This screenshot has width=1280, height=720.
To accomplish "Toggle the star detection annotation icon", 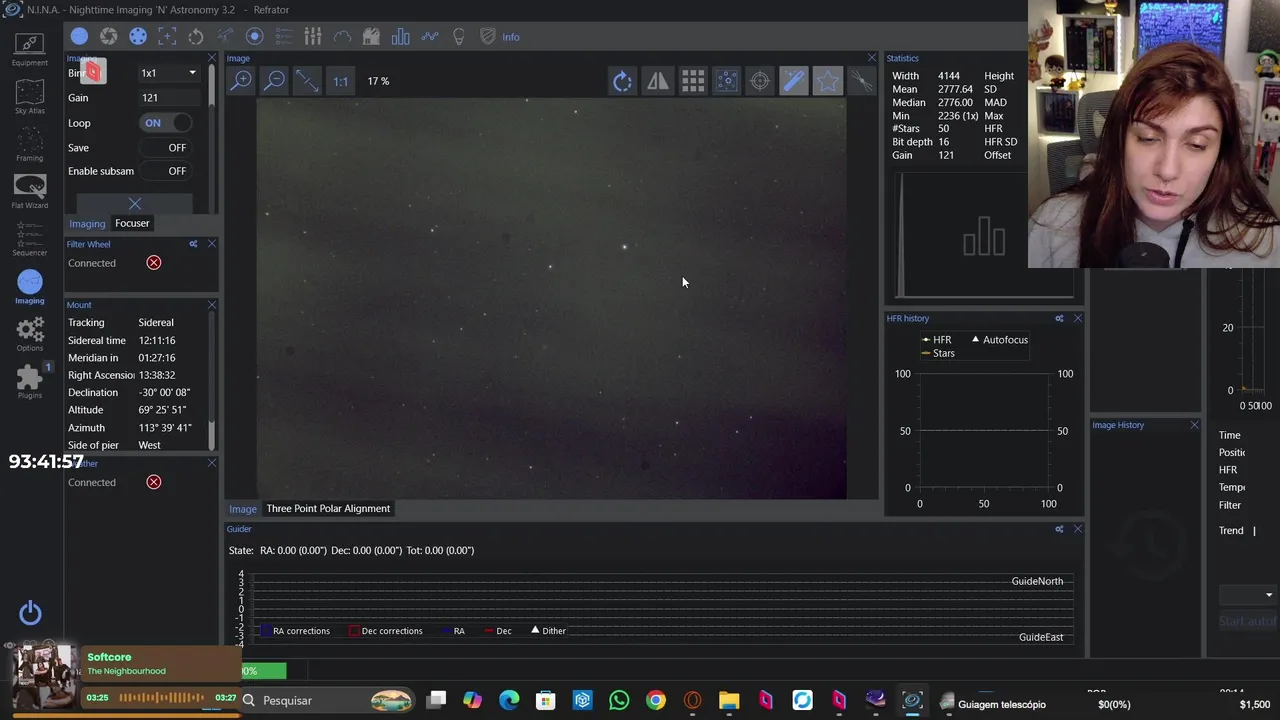I will (726, 81).
